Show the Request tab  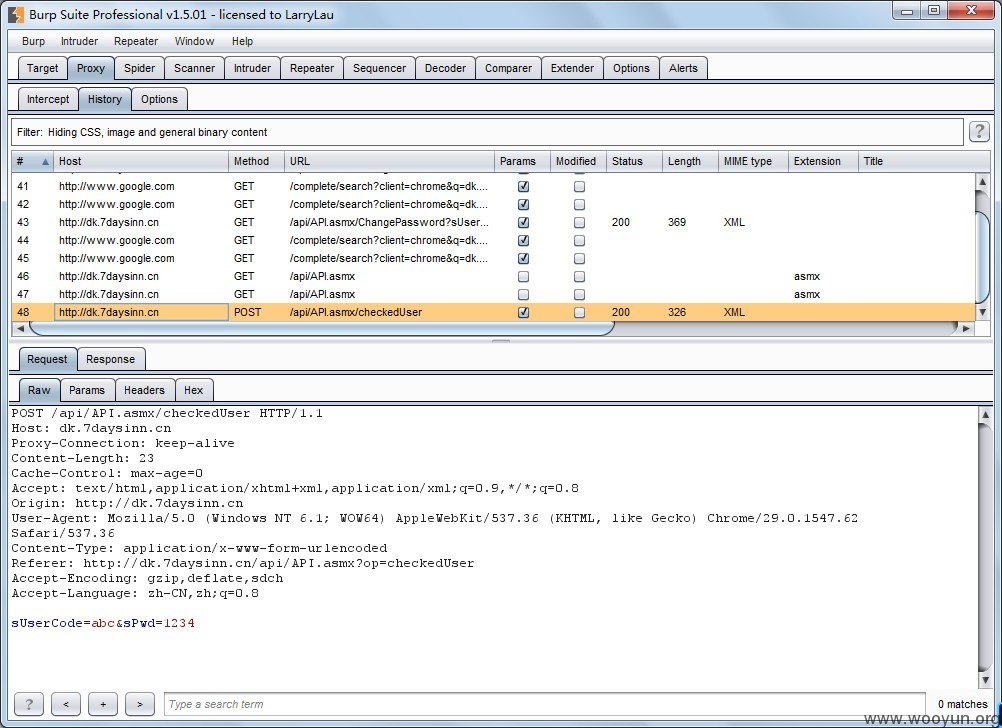pos(47,359)
